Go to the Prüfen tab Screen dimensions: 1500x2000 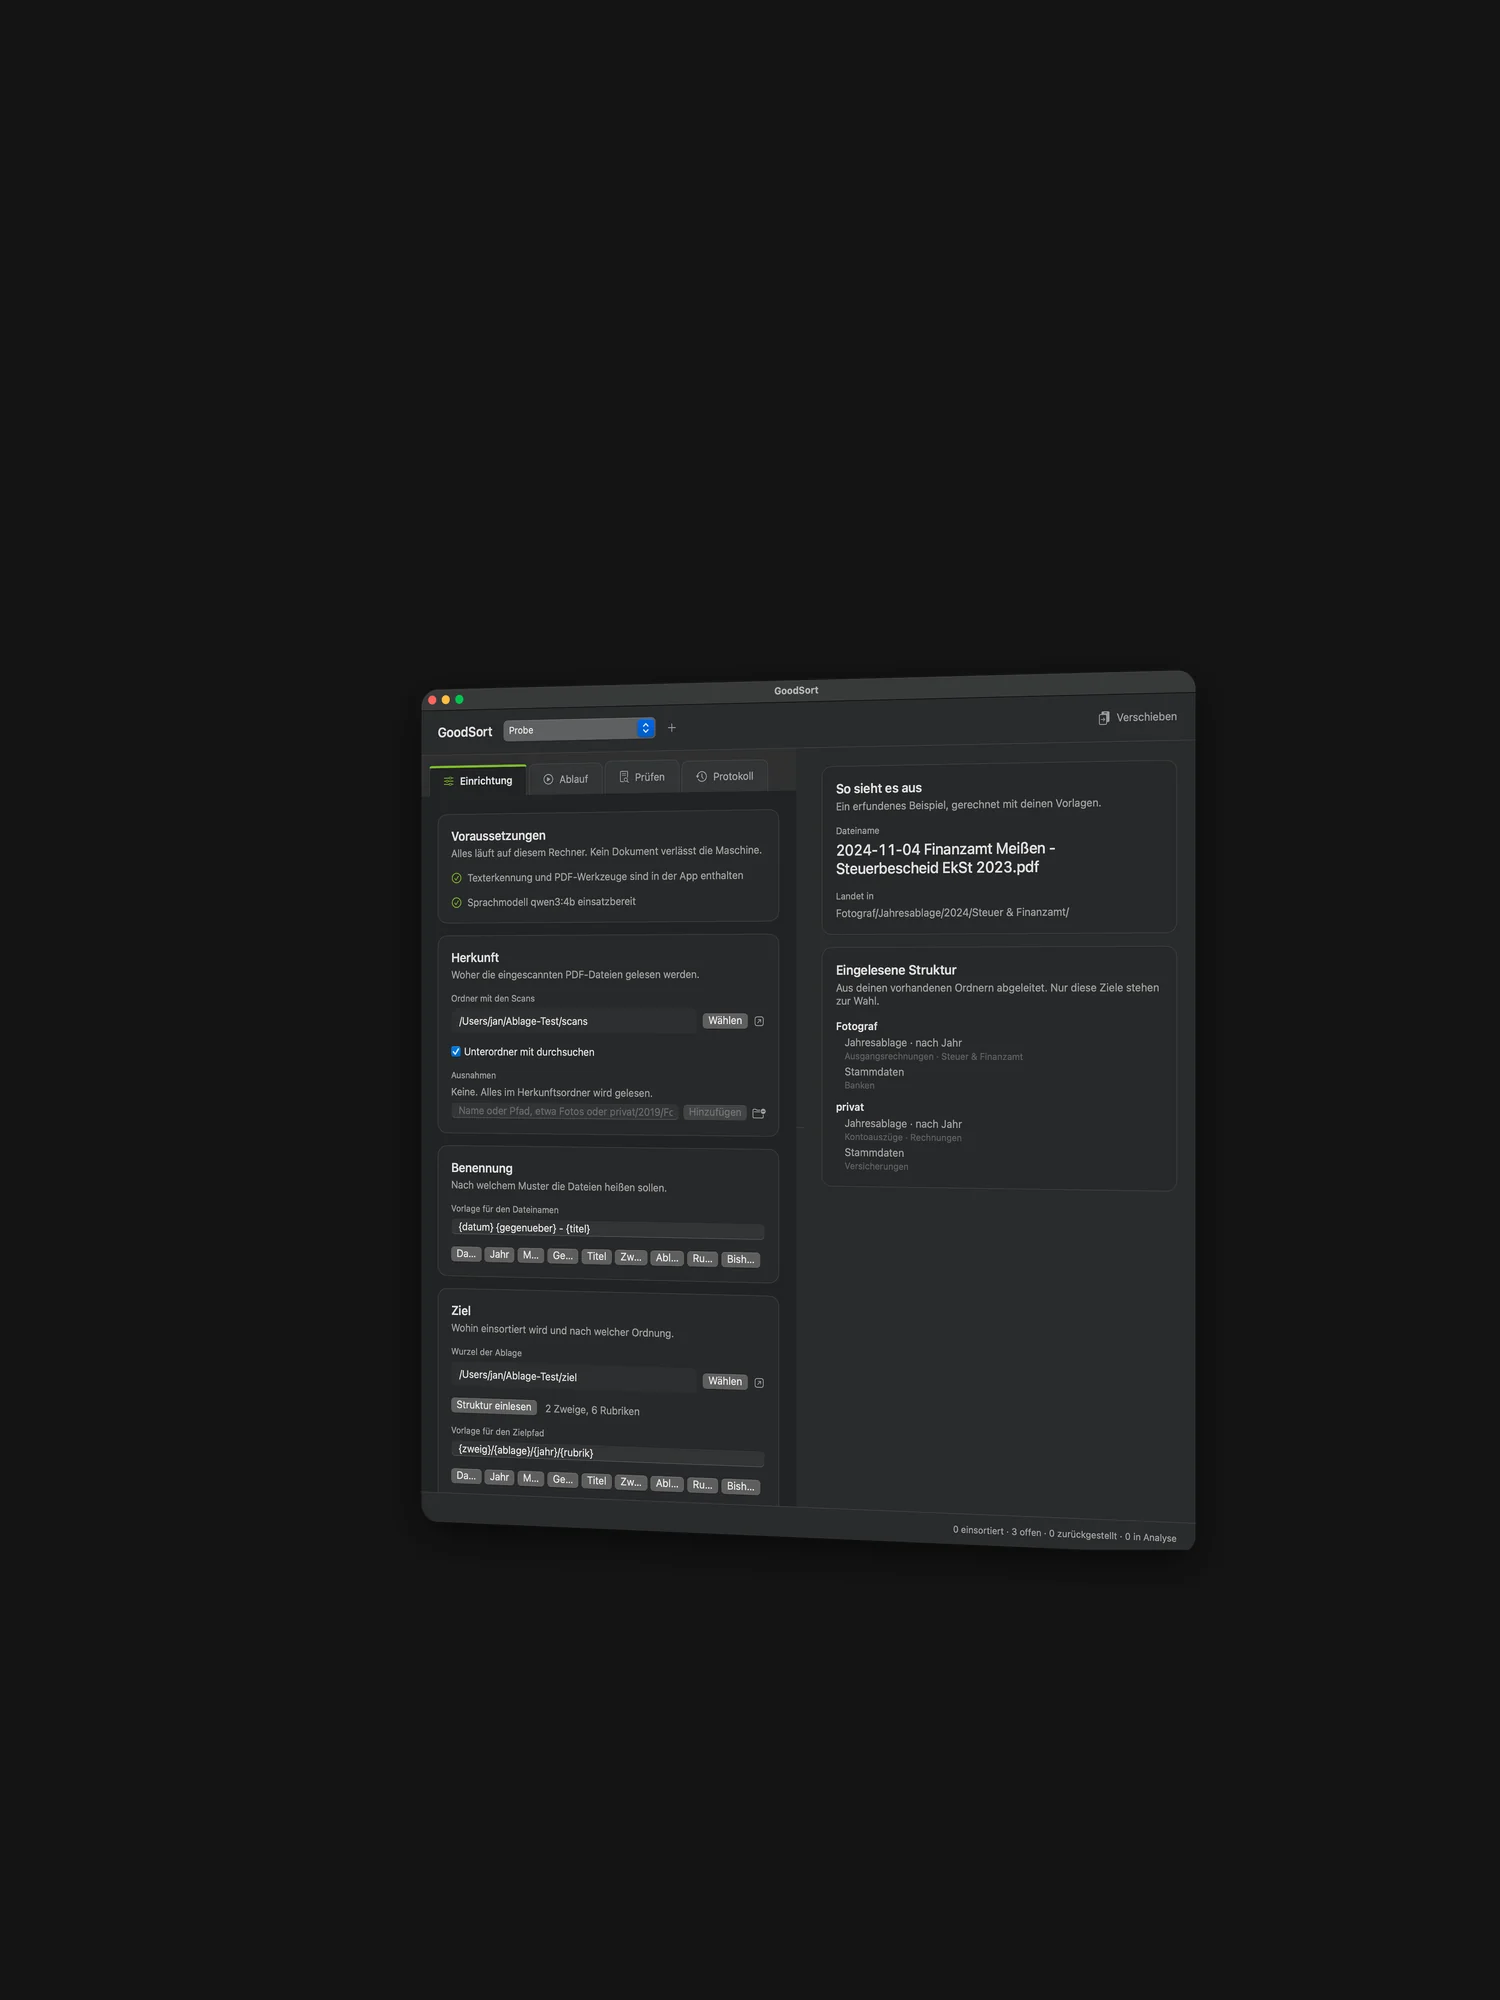point(642,777)
